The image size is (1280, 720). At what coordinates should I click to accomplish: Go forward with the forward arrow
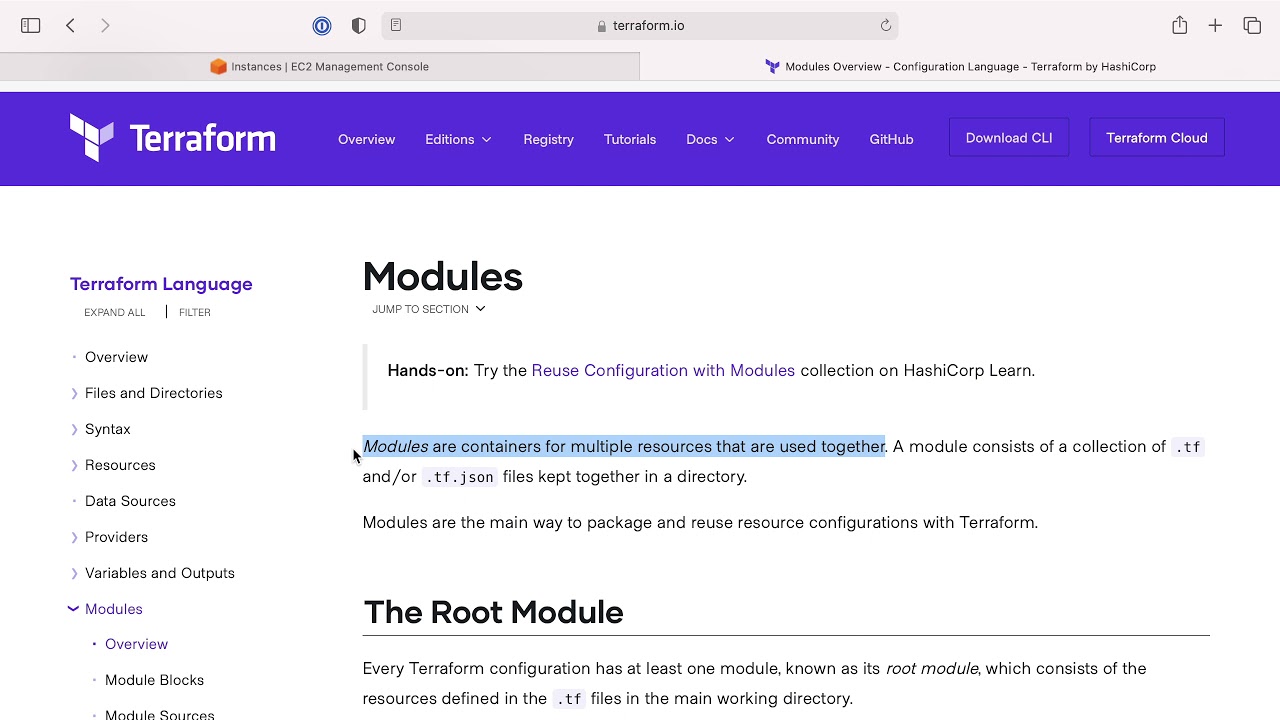click(x=105, y=26)
